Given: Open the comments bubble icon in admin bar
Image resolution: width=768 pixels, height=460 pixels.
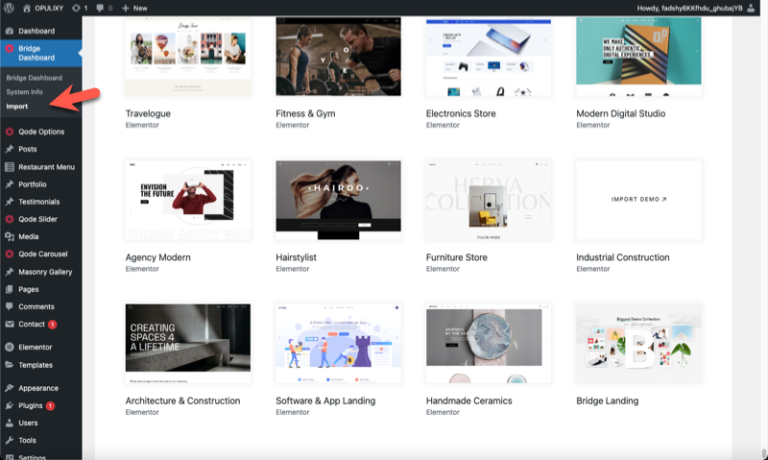Looking at the screenshot, I should click(x=101, y=8).
